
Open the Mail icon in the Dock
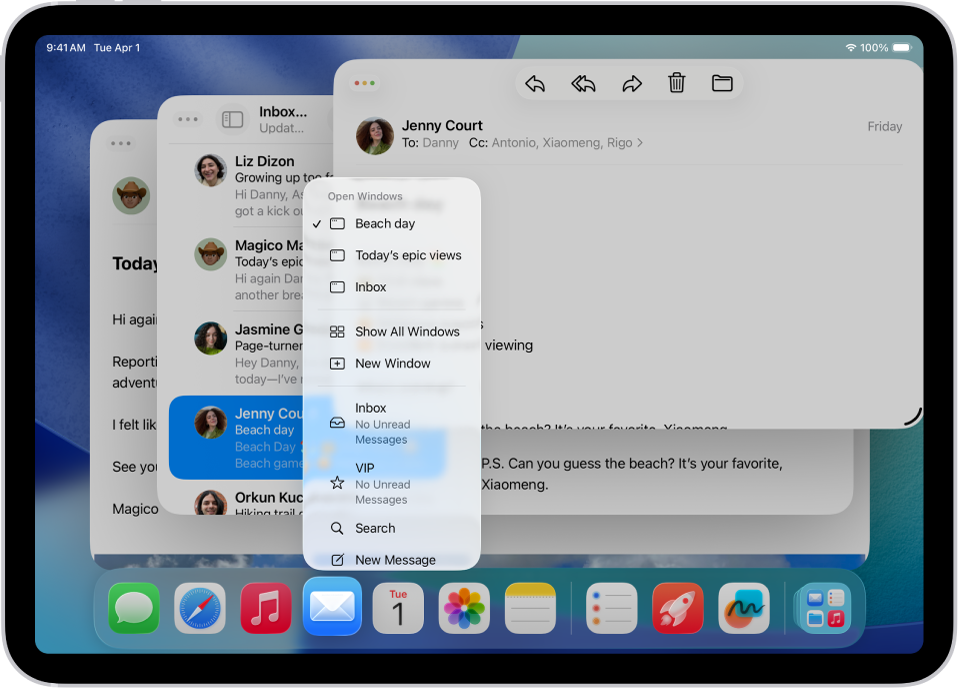click(332, 607)
